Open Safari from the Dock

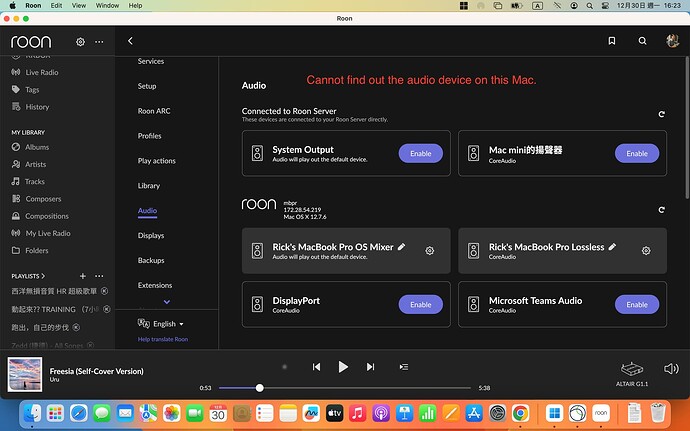point(79,413)
